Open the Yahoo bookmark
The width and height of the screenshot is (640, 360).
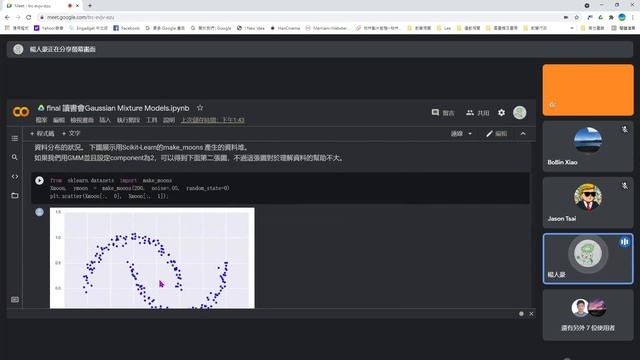coord(49,28)
